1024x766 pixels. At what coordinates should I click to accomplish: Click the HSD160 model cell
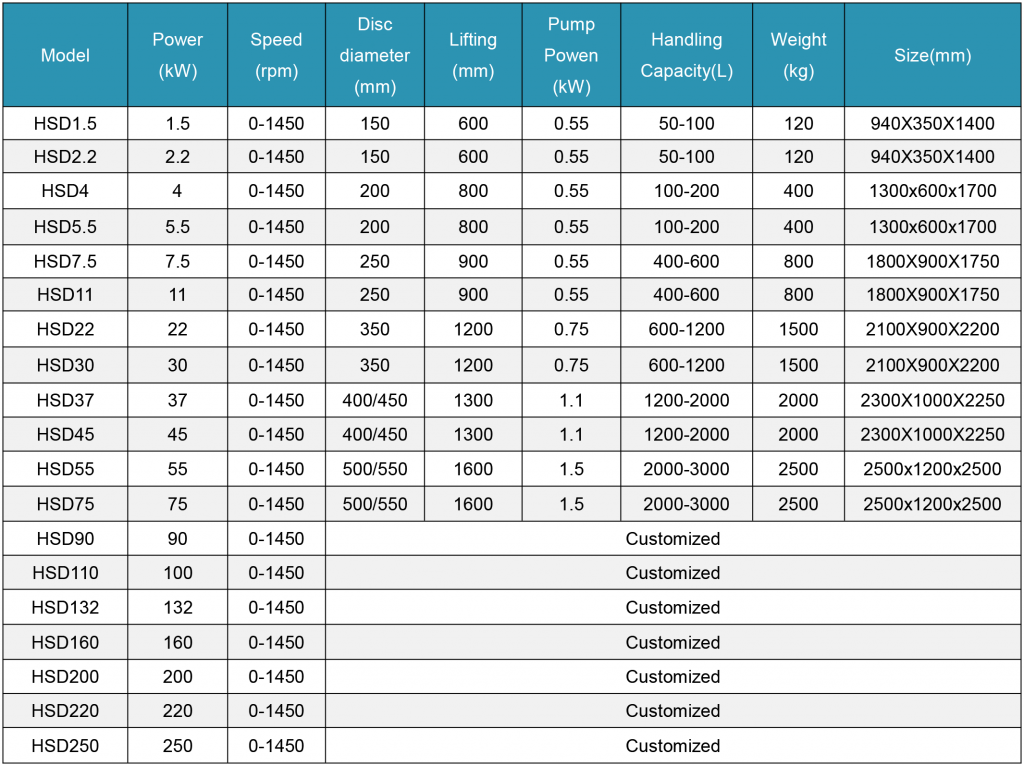(x=65, y=642)
